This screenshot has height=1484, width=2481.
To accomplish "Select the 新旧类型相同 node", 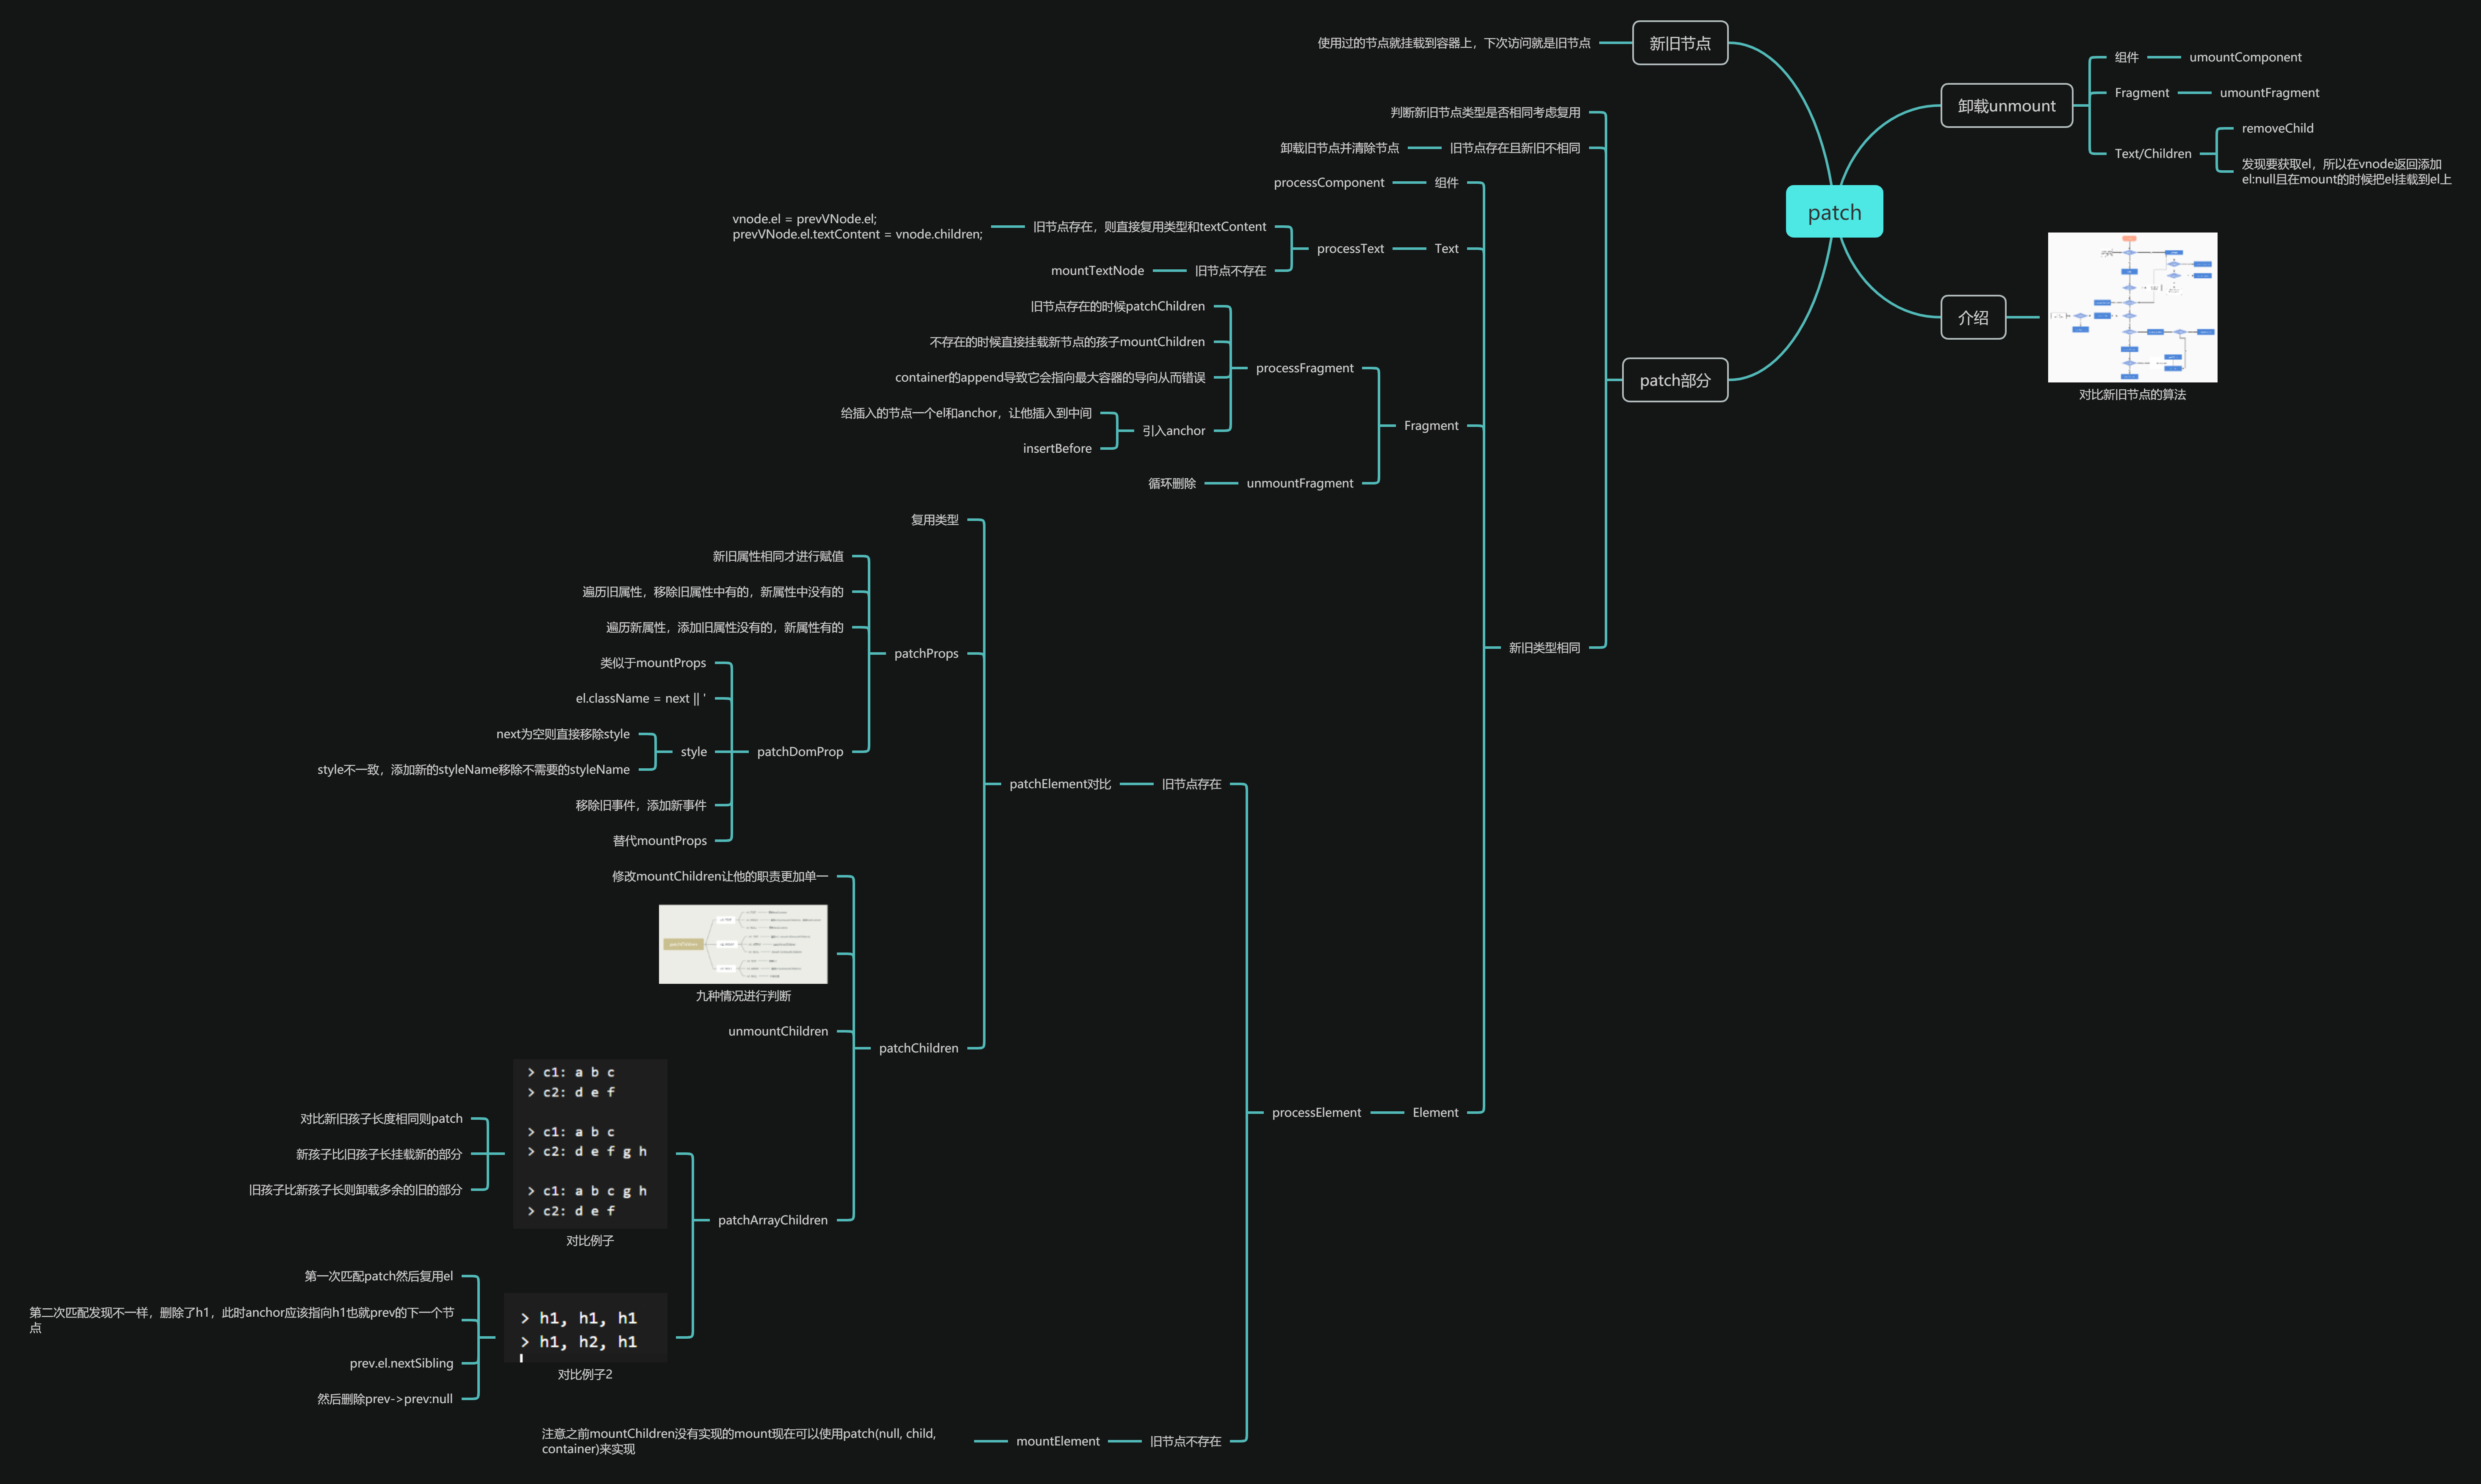I will coord(1544,648).
